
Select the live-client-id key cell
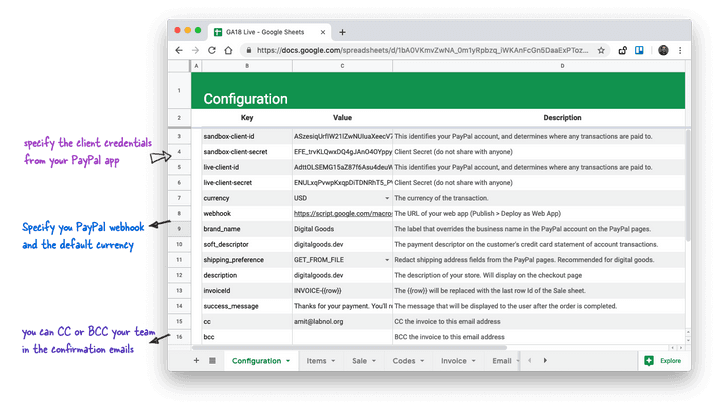tap(247, 167)
